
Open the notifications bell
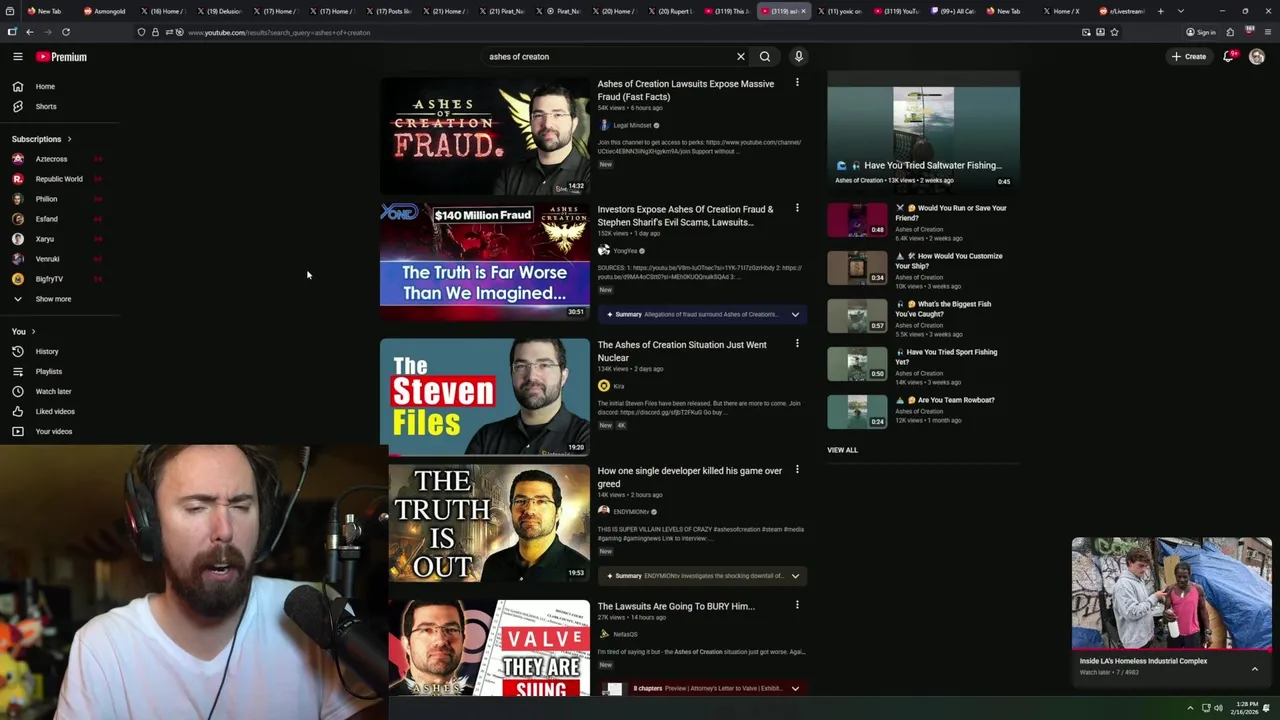[1229, 57]
